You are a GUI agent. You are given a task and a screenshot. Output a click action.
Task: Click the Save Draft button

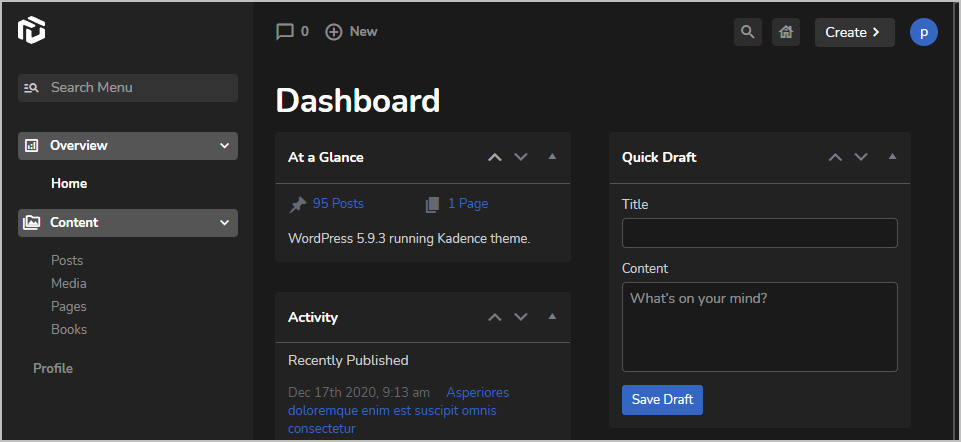[662, 400]
